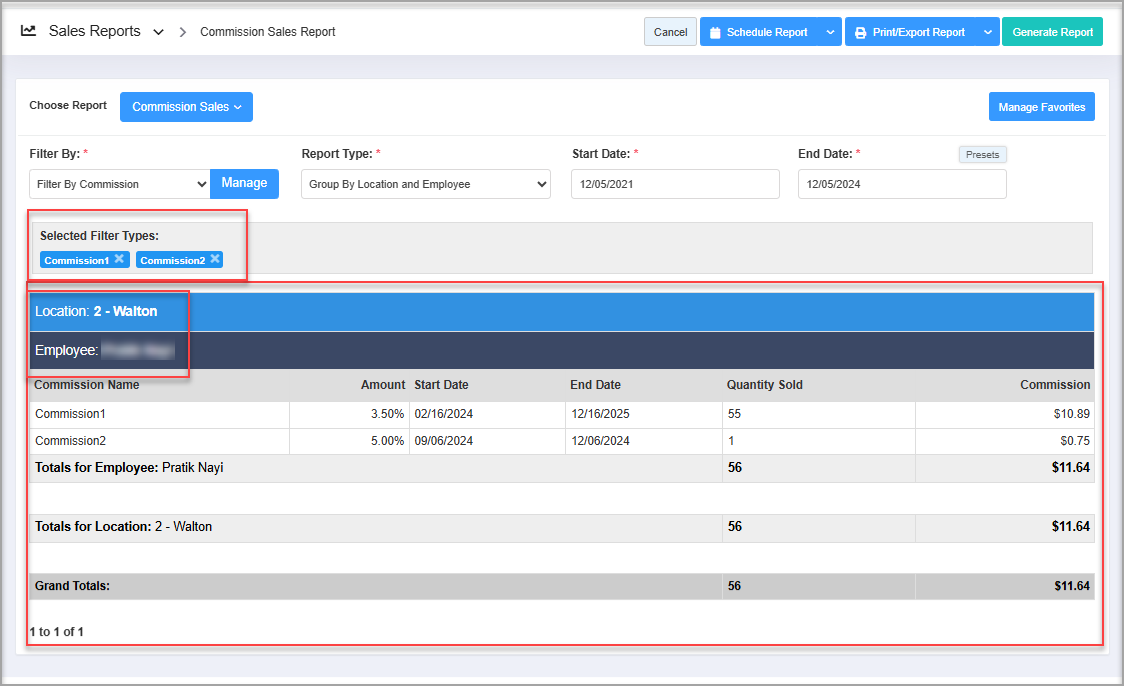Click the Commission1 row in the table
The height and width of the screenshot is (686, 1124).
(72, 414)
